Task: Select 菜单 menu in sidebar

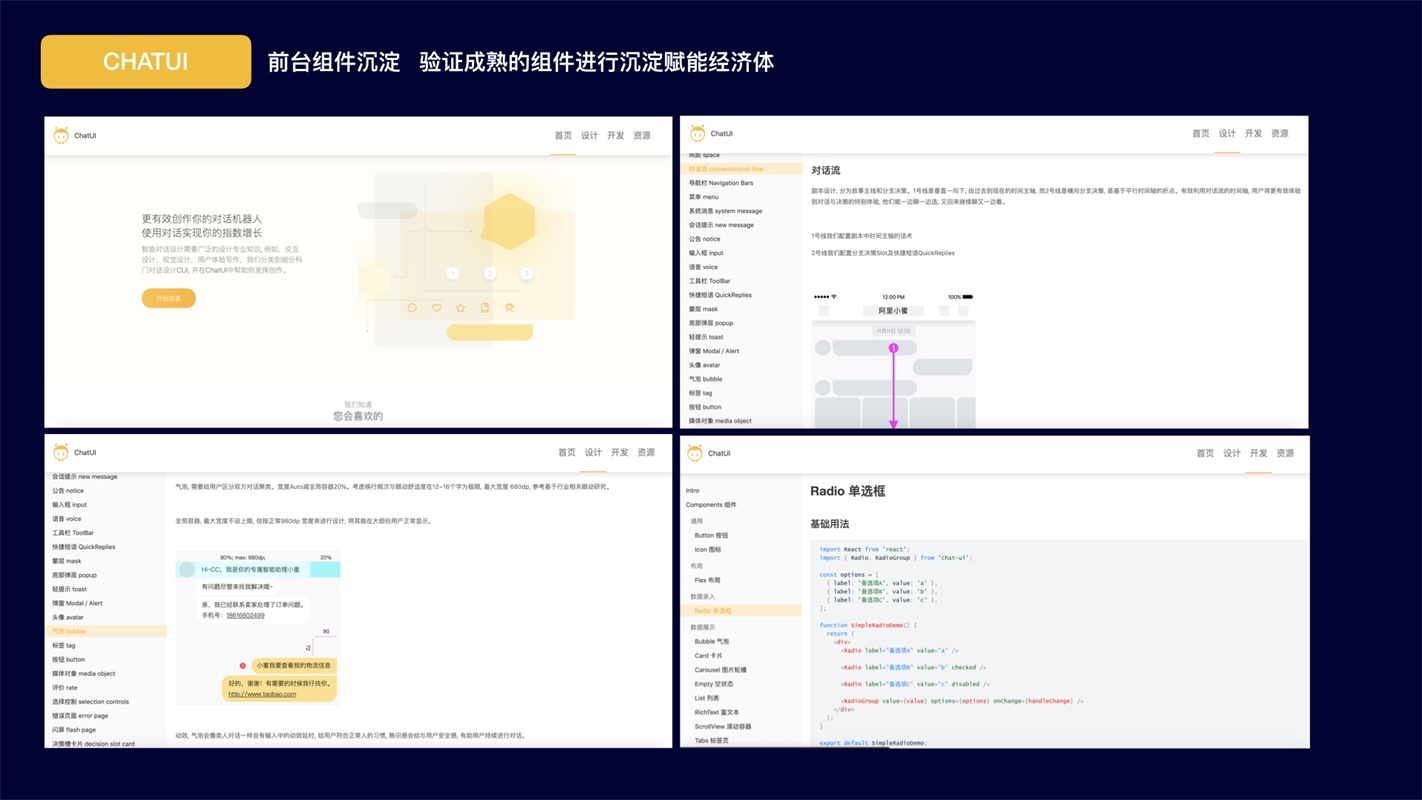Action: pos(703,197)
